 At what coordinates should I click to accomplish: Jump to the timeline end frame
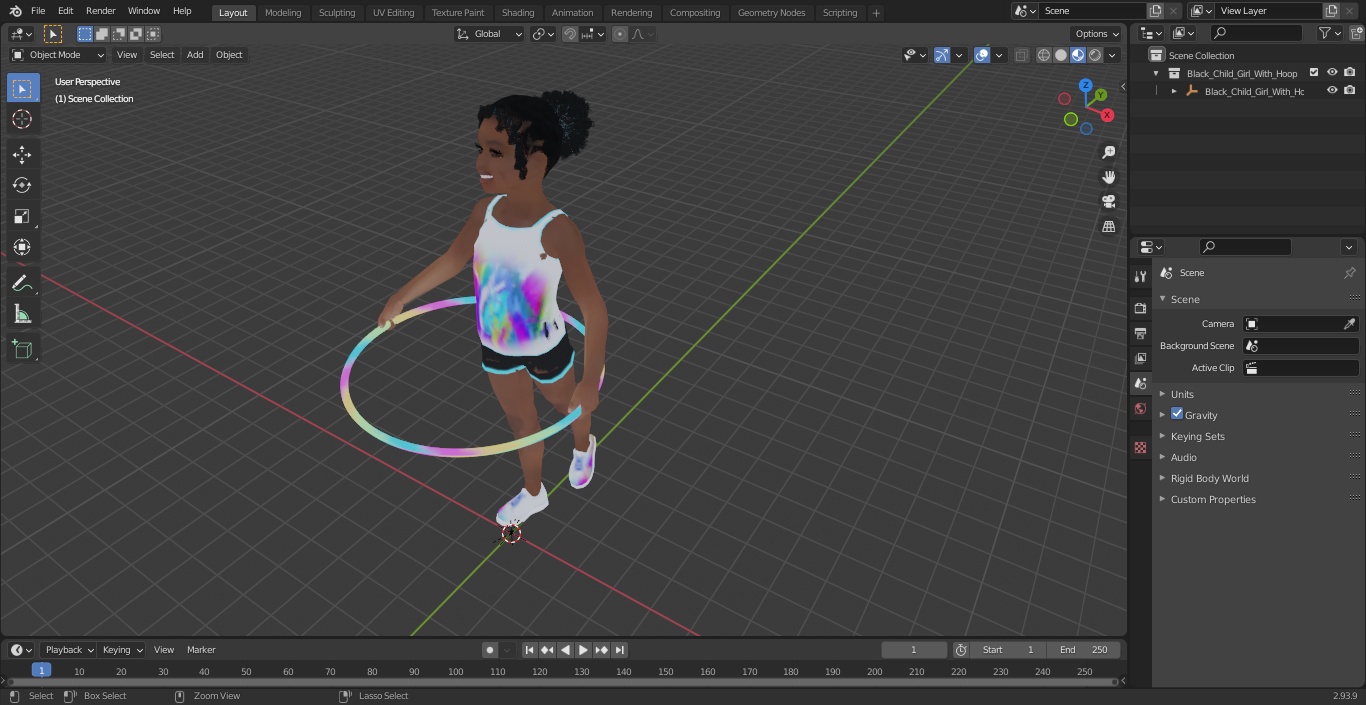coord(620,650)
